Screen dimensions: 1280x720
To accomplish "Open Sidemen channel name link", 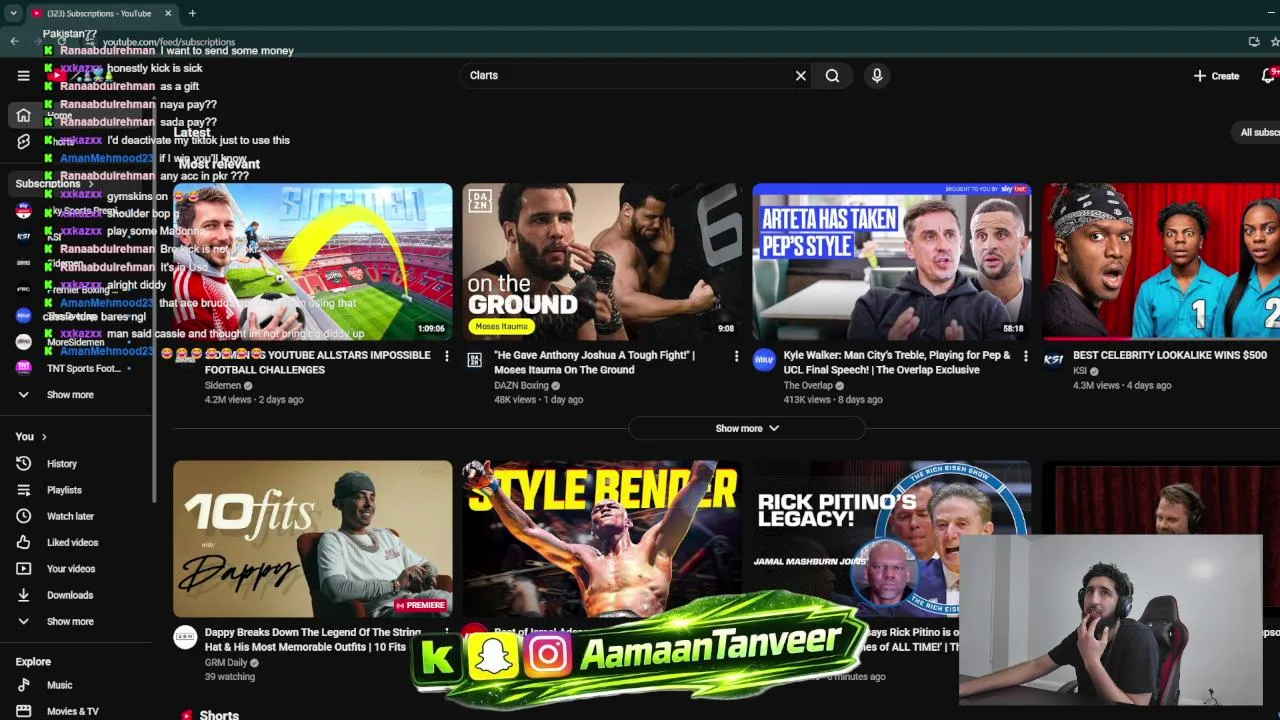I will click(223, 385).
